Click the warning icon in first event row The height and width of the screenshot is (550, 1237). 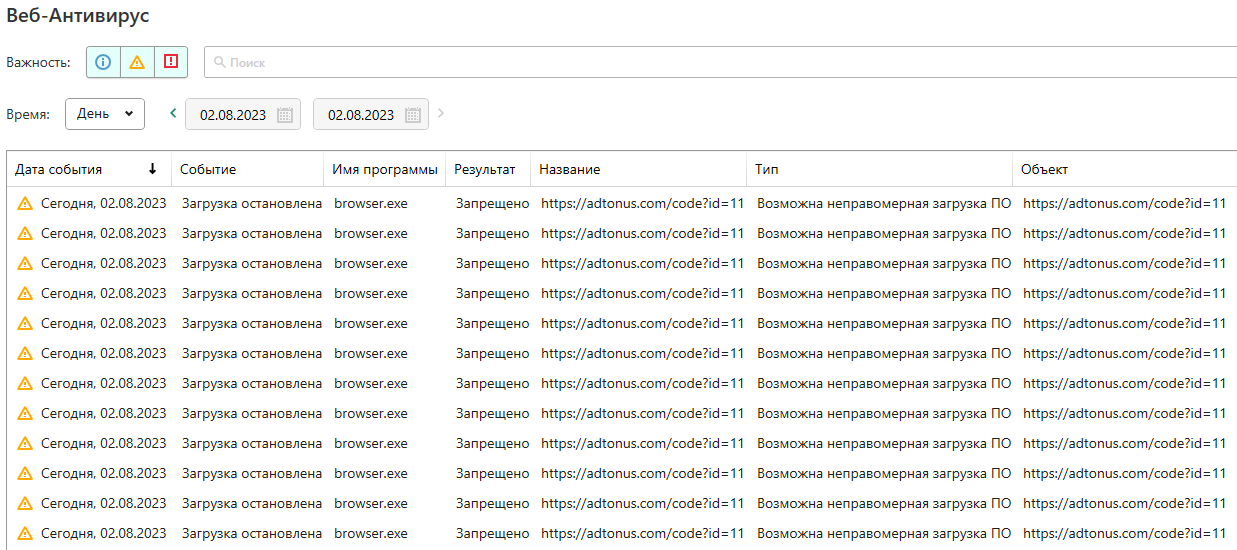(25, 204)
